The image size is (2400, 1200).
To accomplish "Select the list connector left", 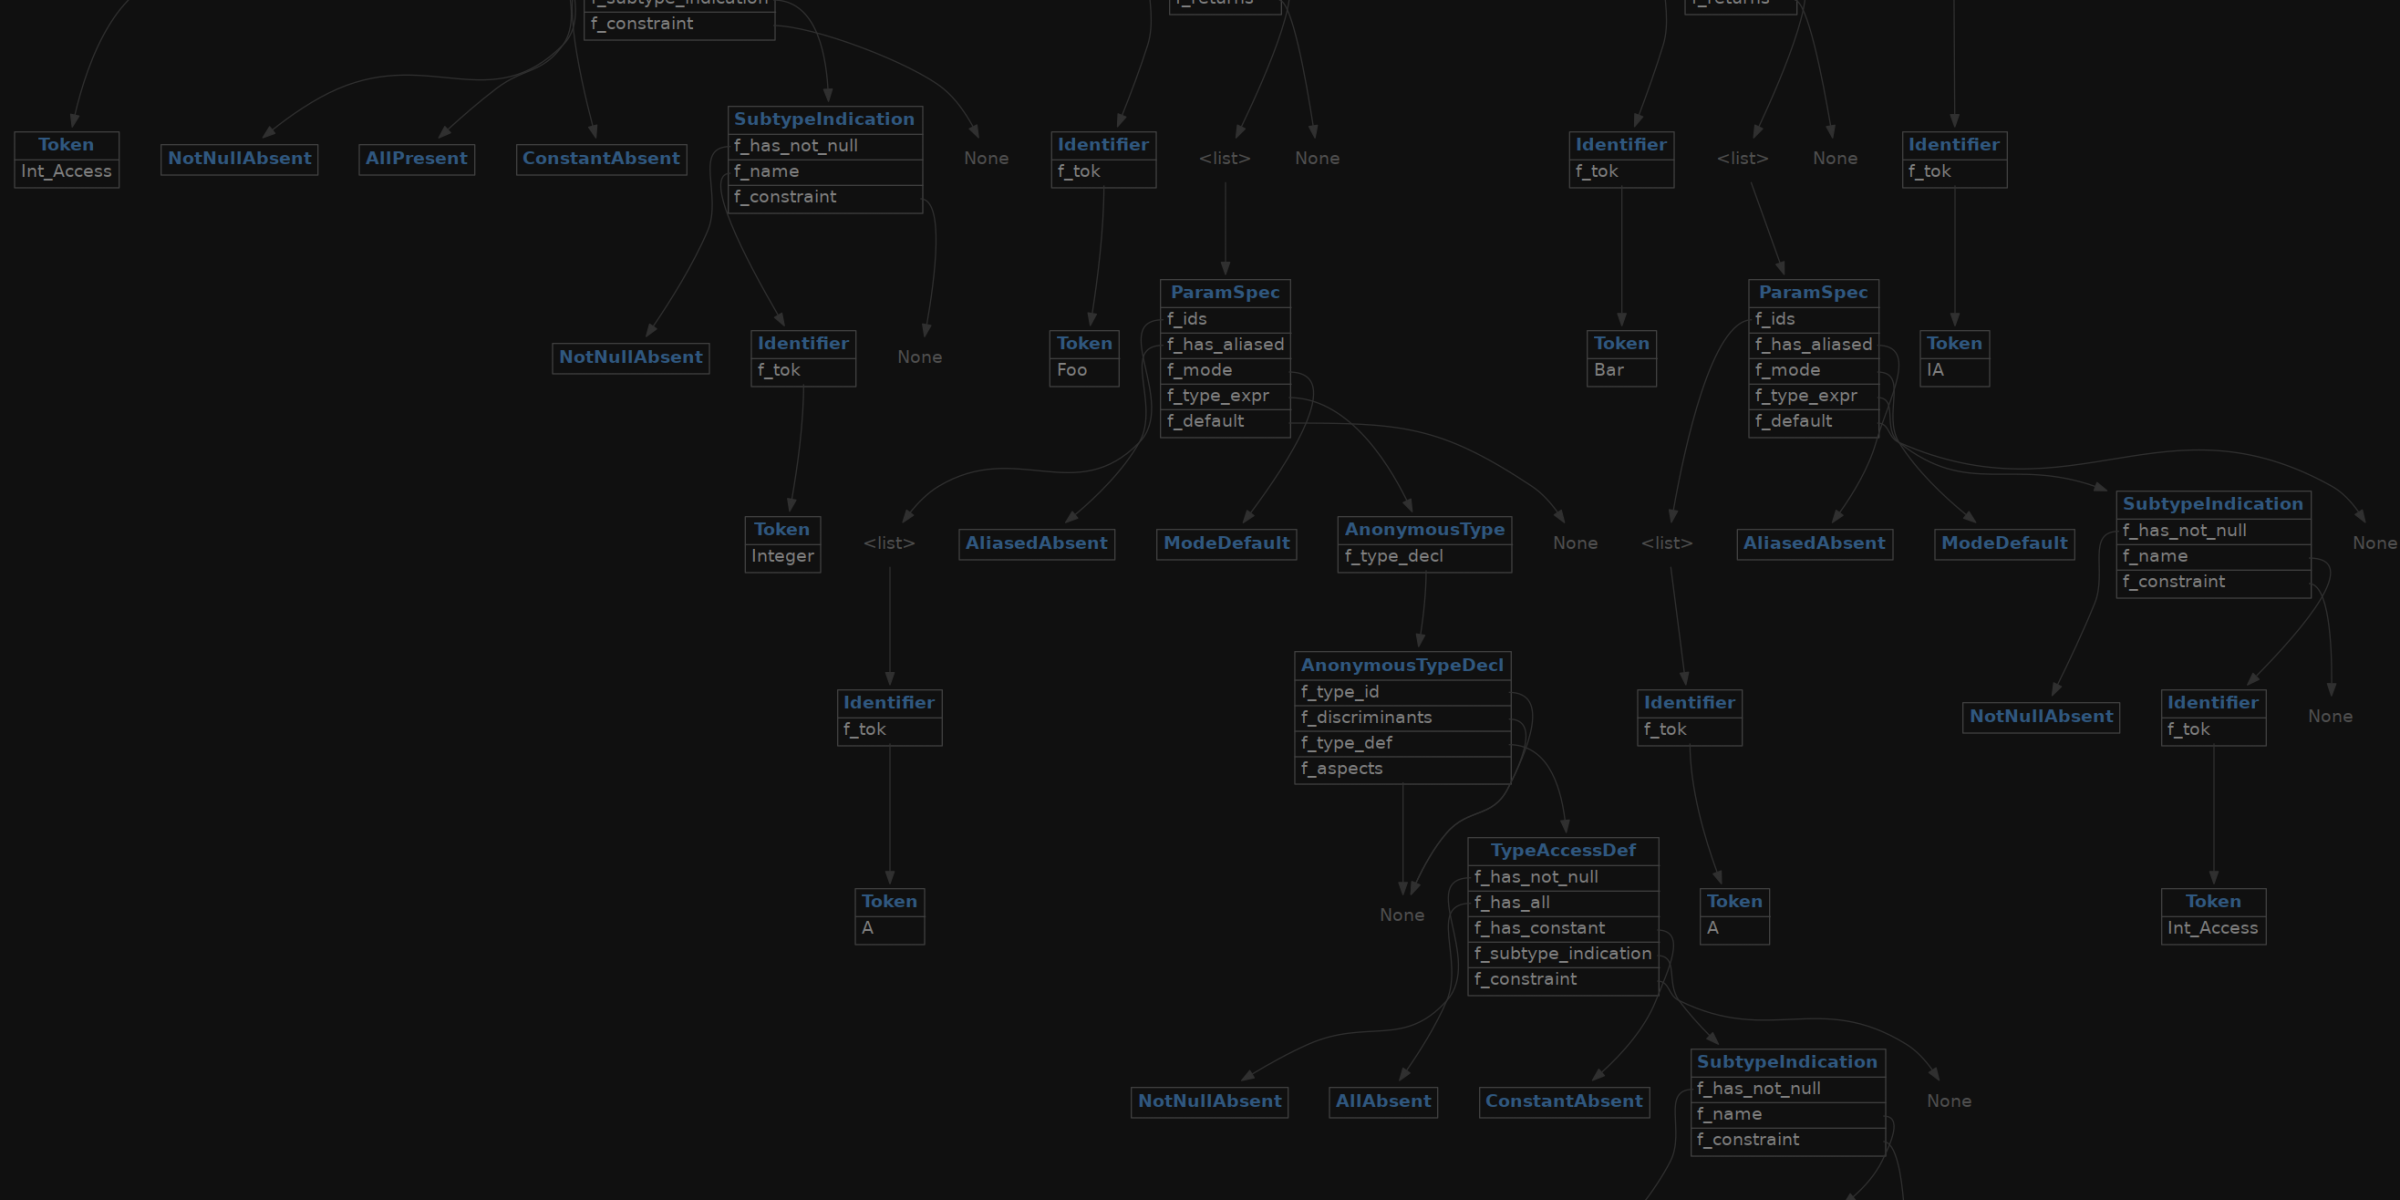I will [888, 542].
